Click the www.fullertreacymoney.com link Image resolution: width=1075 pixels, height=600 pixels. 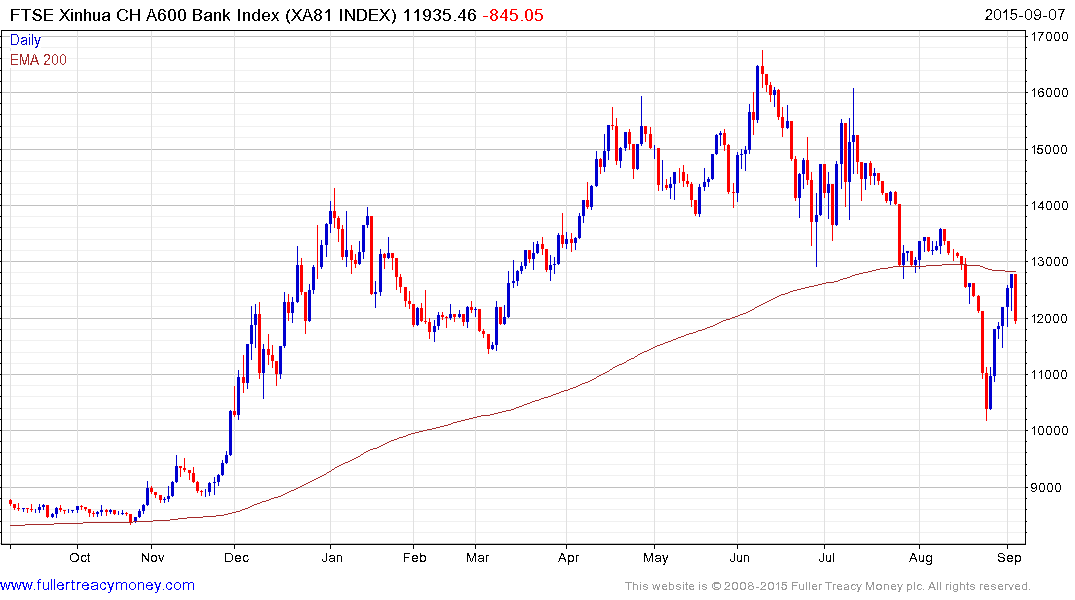pyautogui.click(x=97, y=586)
